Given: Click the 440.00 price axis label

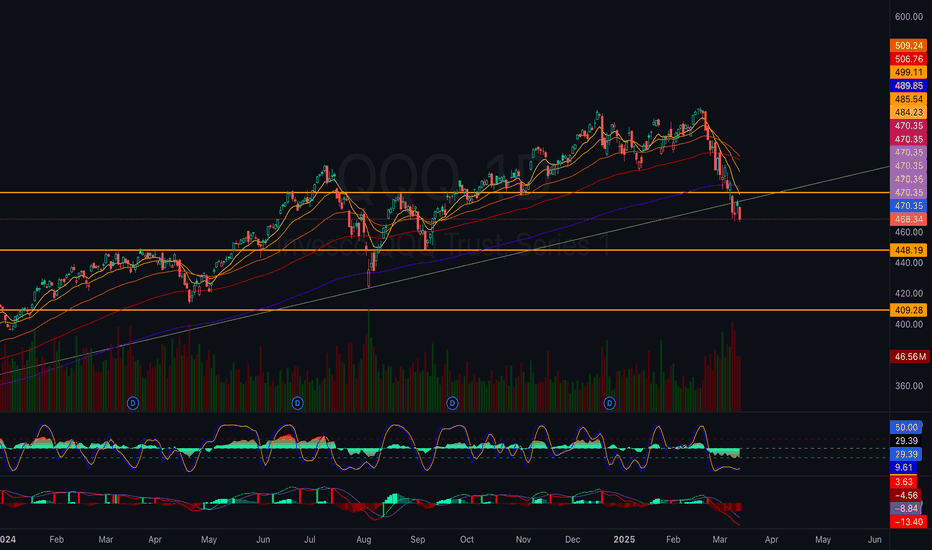Looking at the screenshot, I should click(909, 263).
